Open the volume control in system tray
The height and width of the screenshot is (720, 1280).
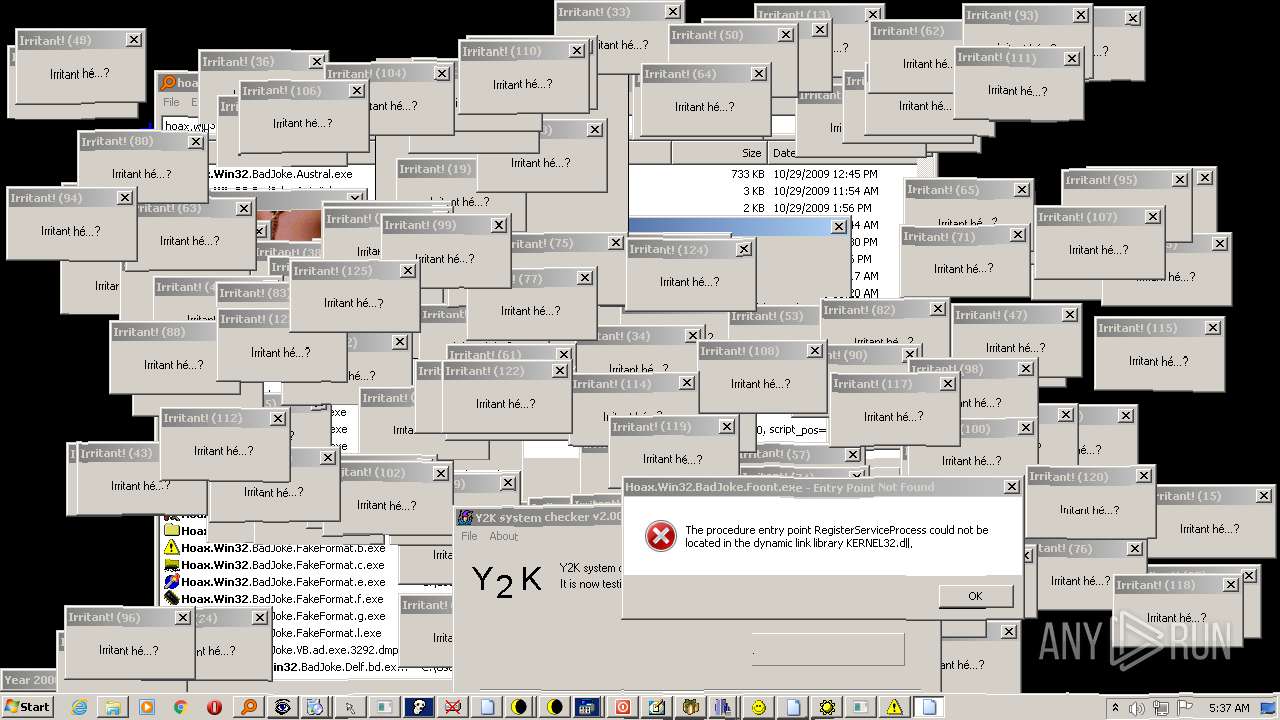coord(1136,708)
